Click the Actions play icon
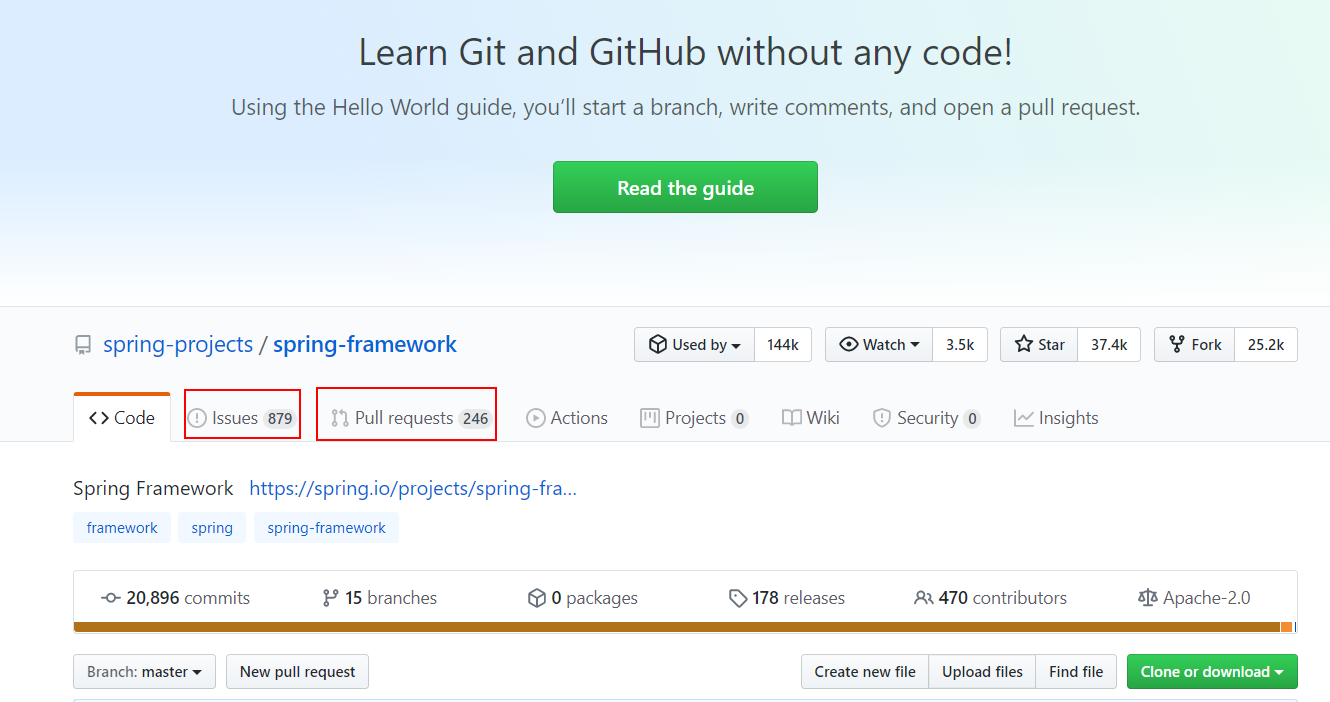 tap(536, 418)
